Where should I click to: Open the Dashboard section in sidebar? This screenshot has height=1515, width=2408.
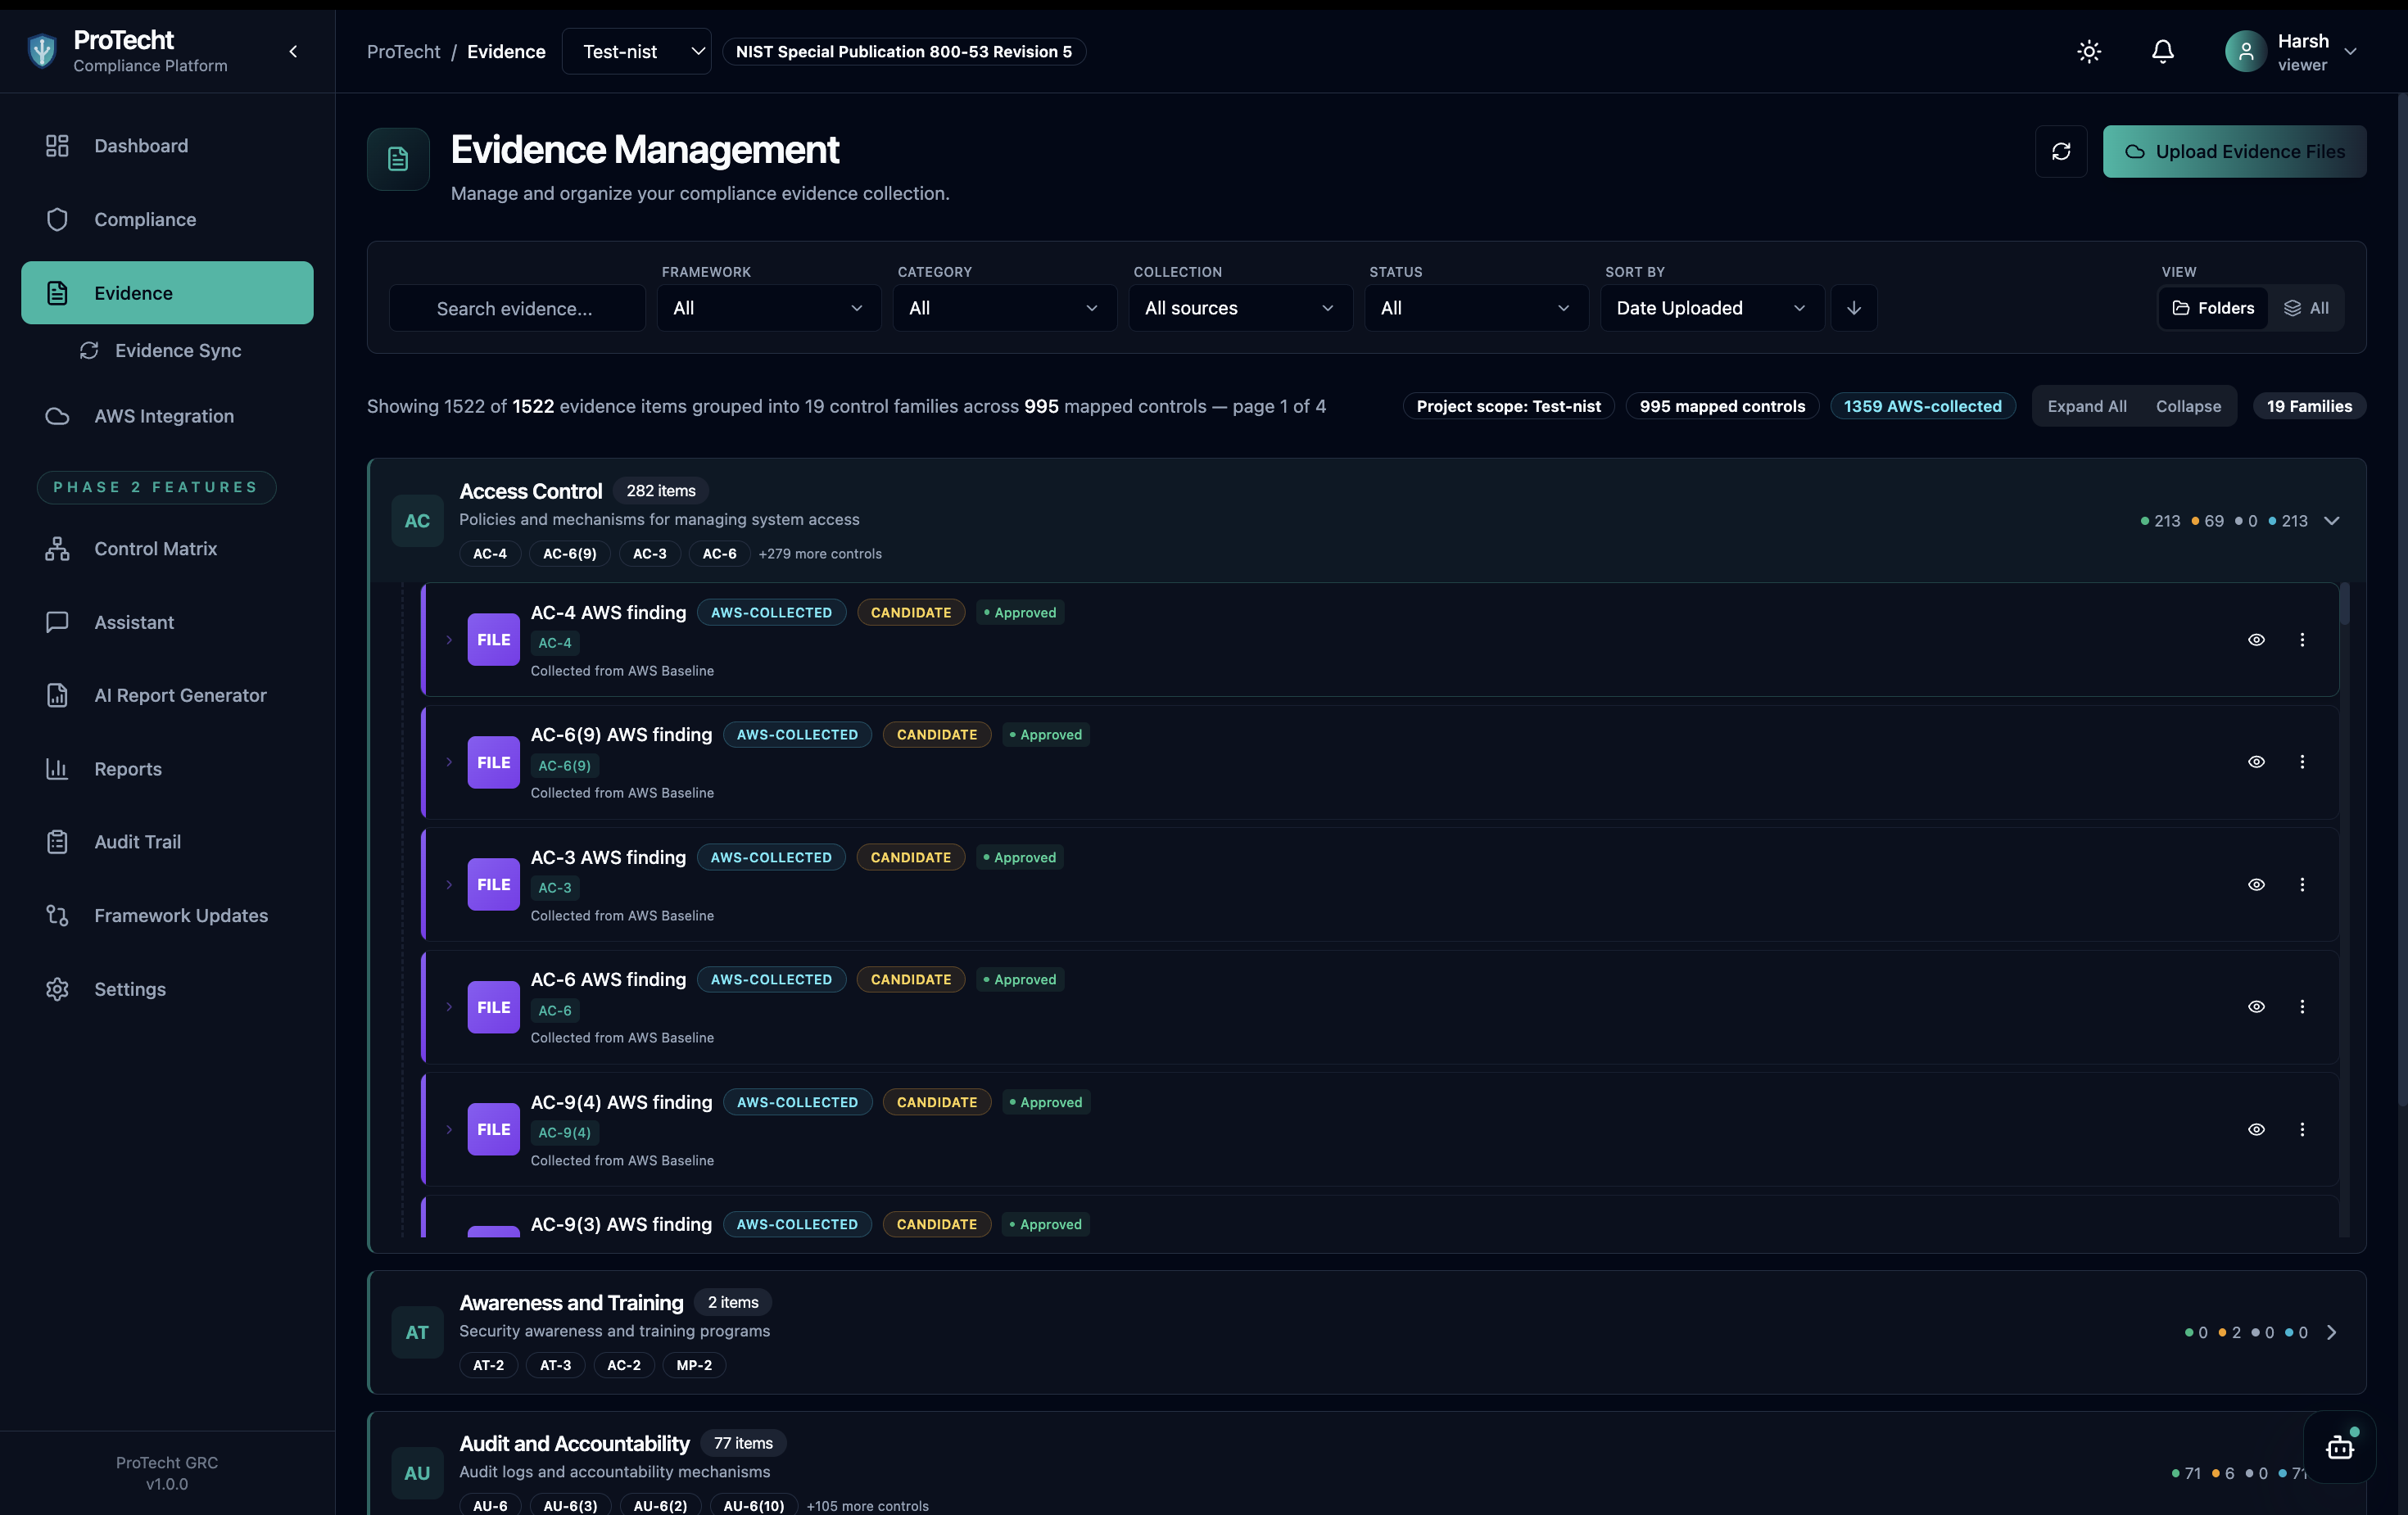pyautogui.click(x=140, y=145)
